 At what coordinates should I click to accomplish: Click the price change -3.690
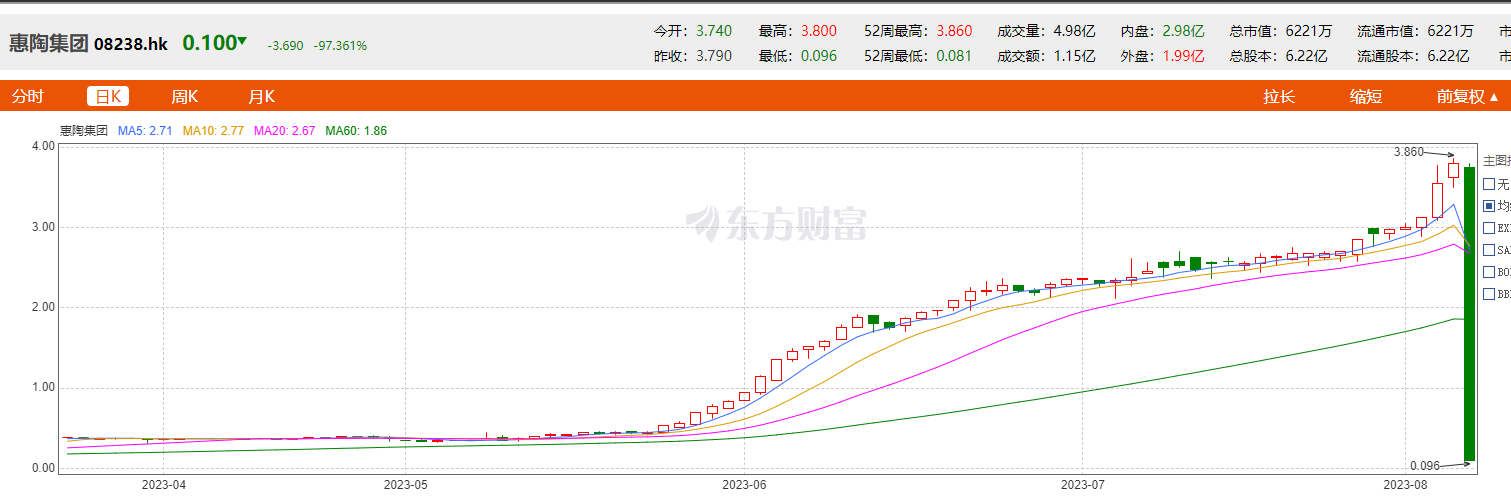click(285, 46)
